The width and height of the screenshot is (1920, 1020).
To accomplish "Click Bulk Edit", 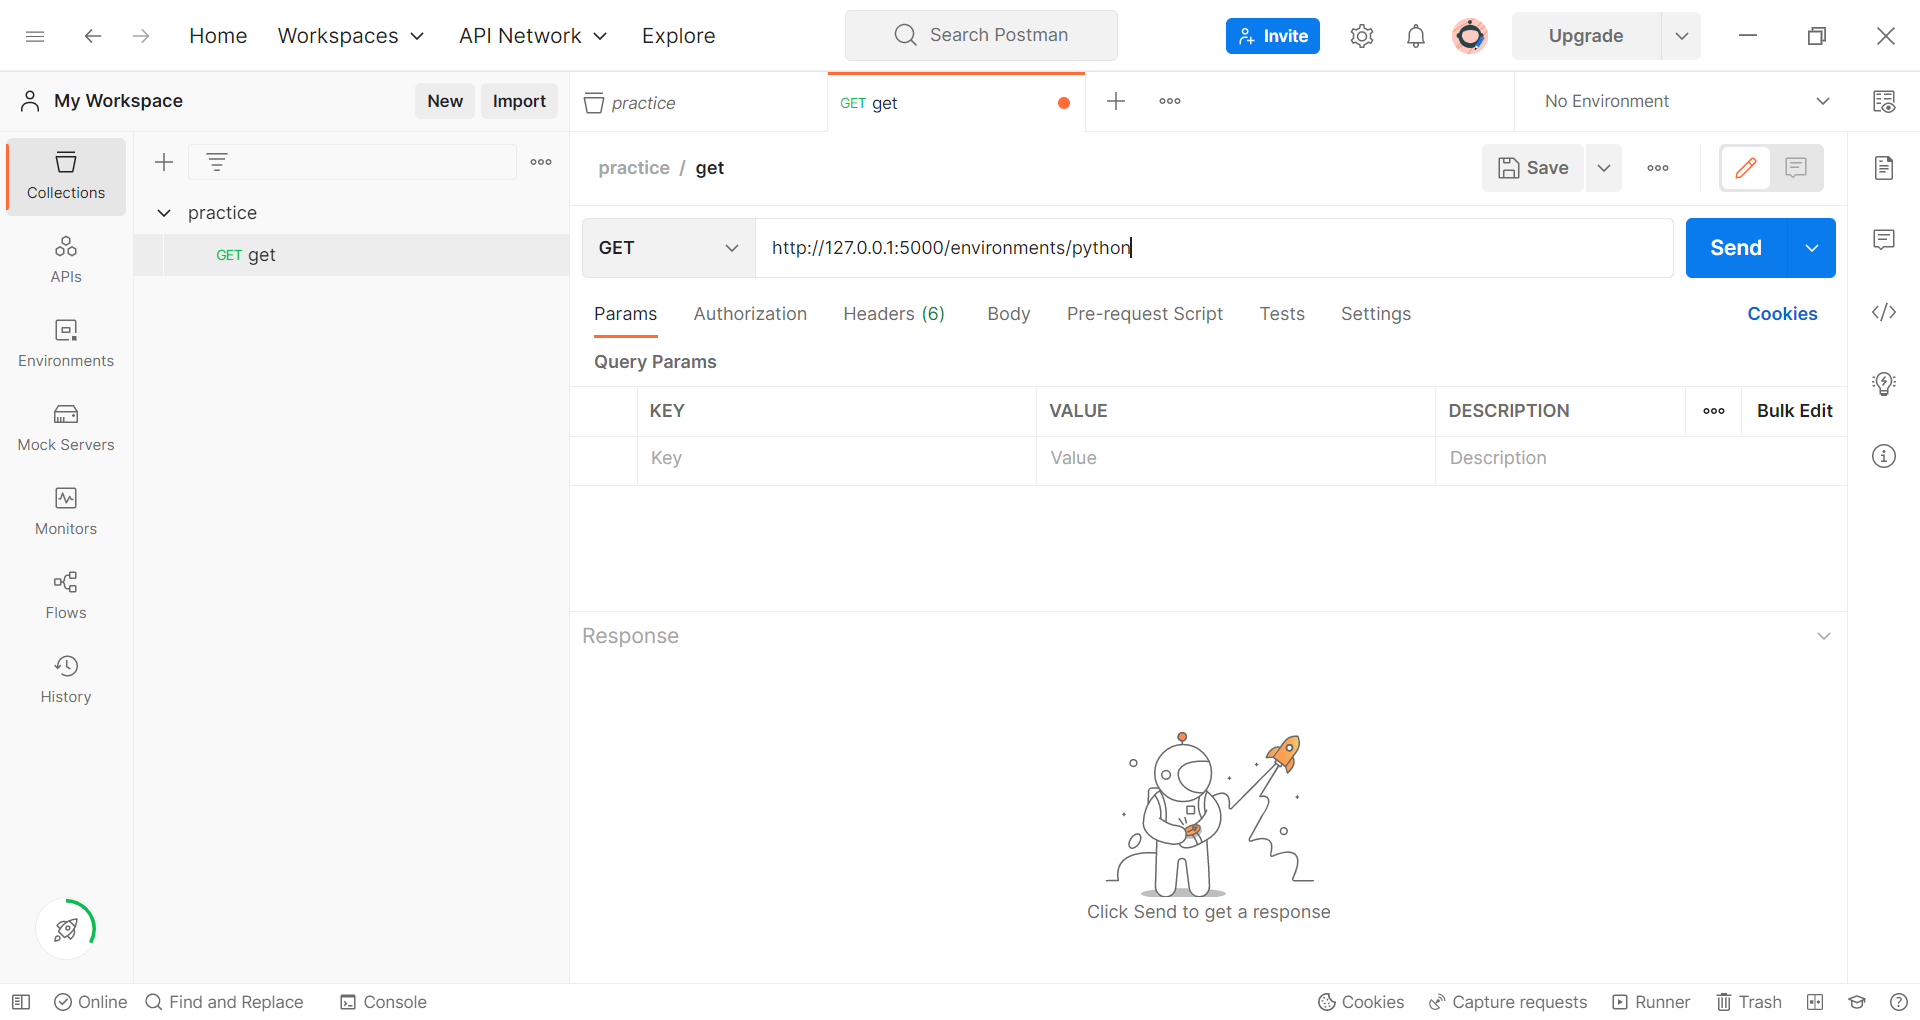I will (x=1794, y=411).
